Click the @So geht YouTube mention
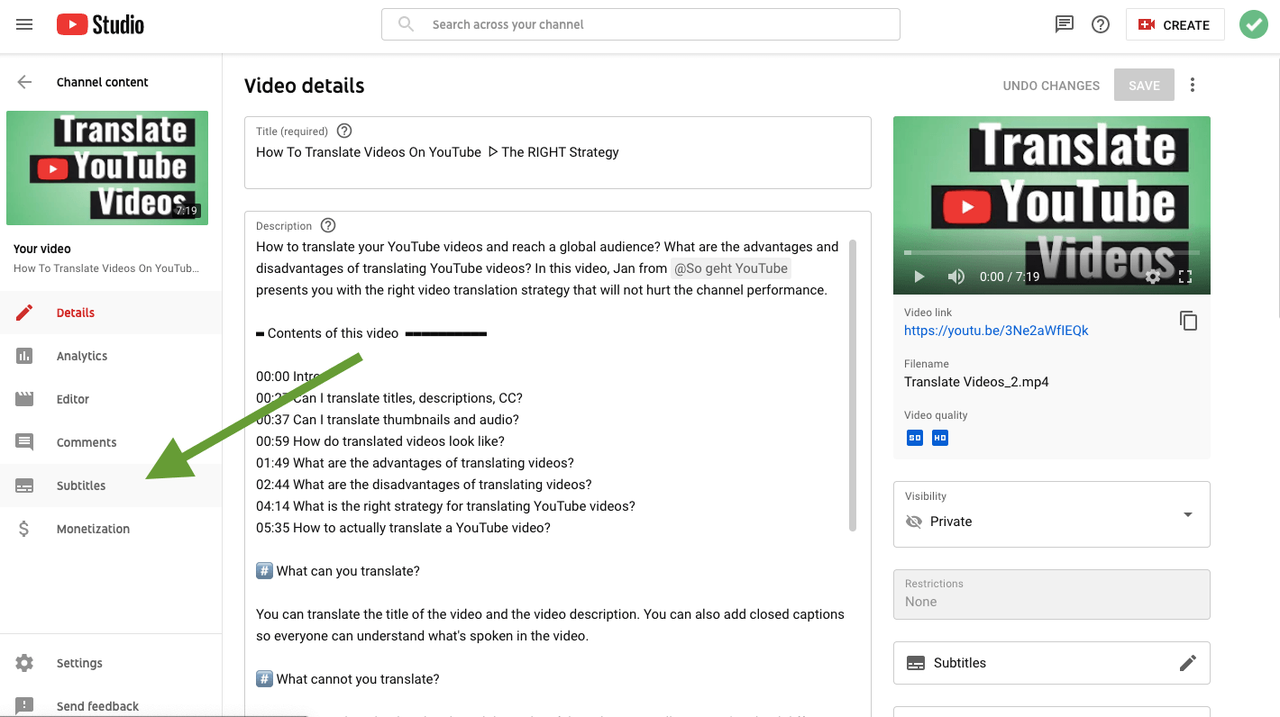Image resolution: width=1280 pixels, height=717 pixels. (731, 268)
